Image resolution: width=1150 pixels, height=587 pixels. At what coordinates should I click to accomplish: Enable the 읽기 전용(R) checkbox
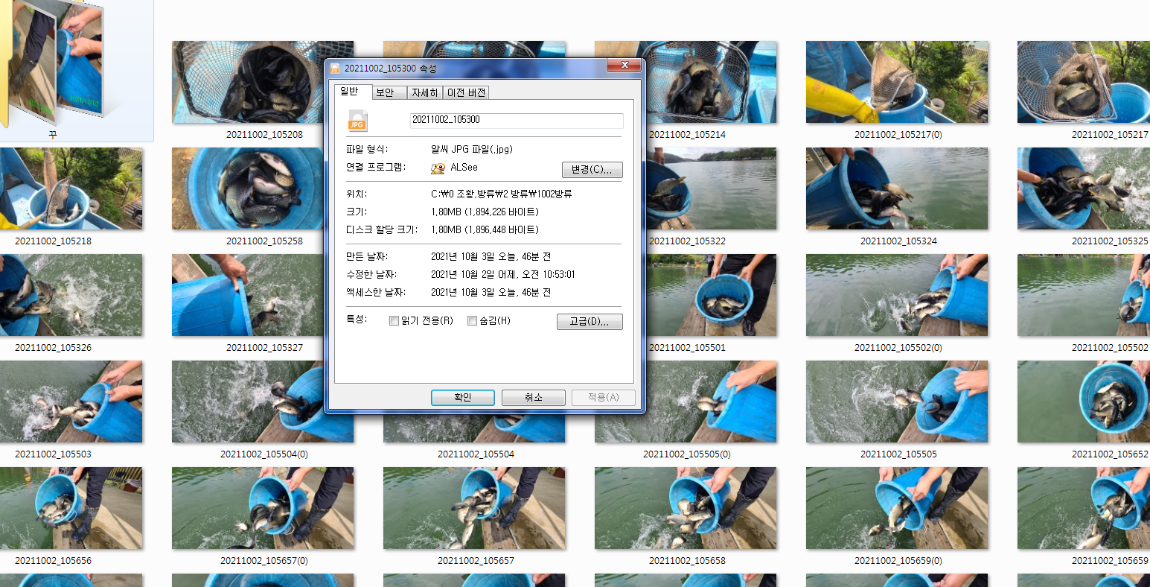tap(393, 321)
